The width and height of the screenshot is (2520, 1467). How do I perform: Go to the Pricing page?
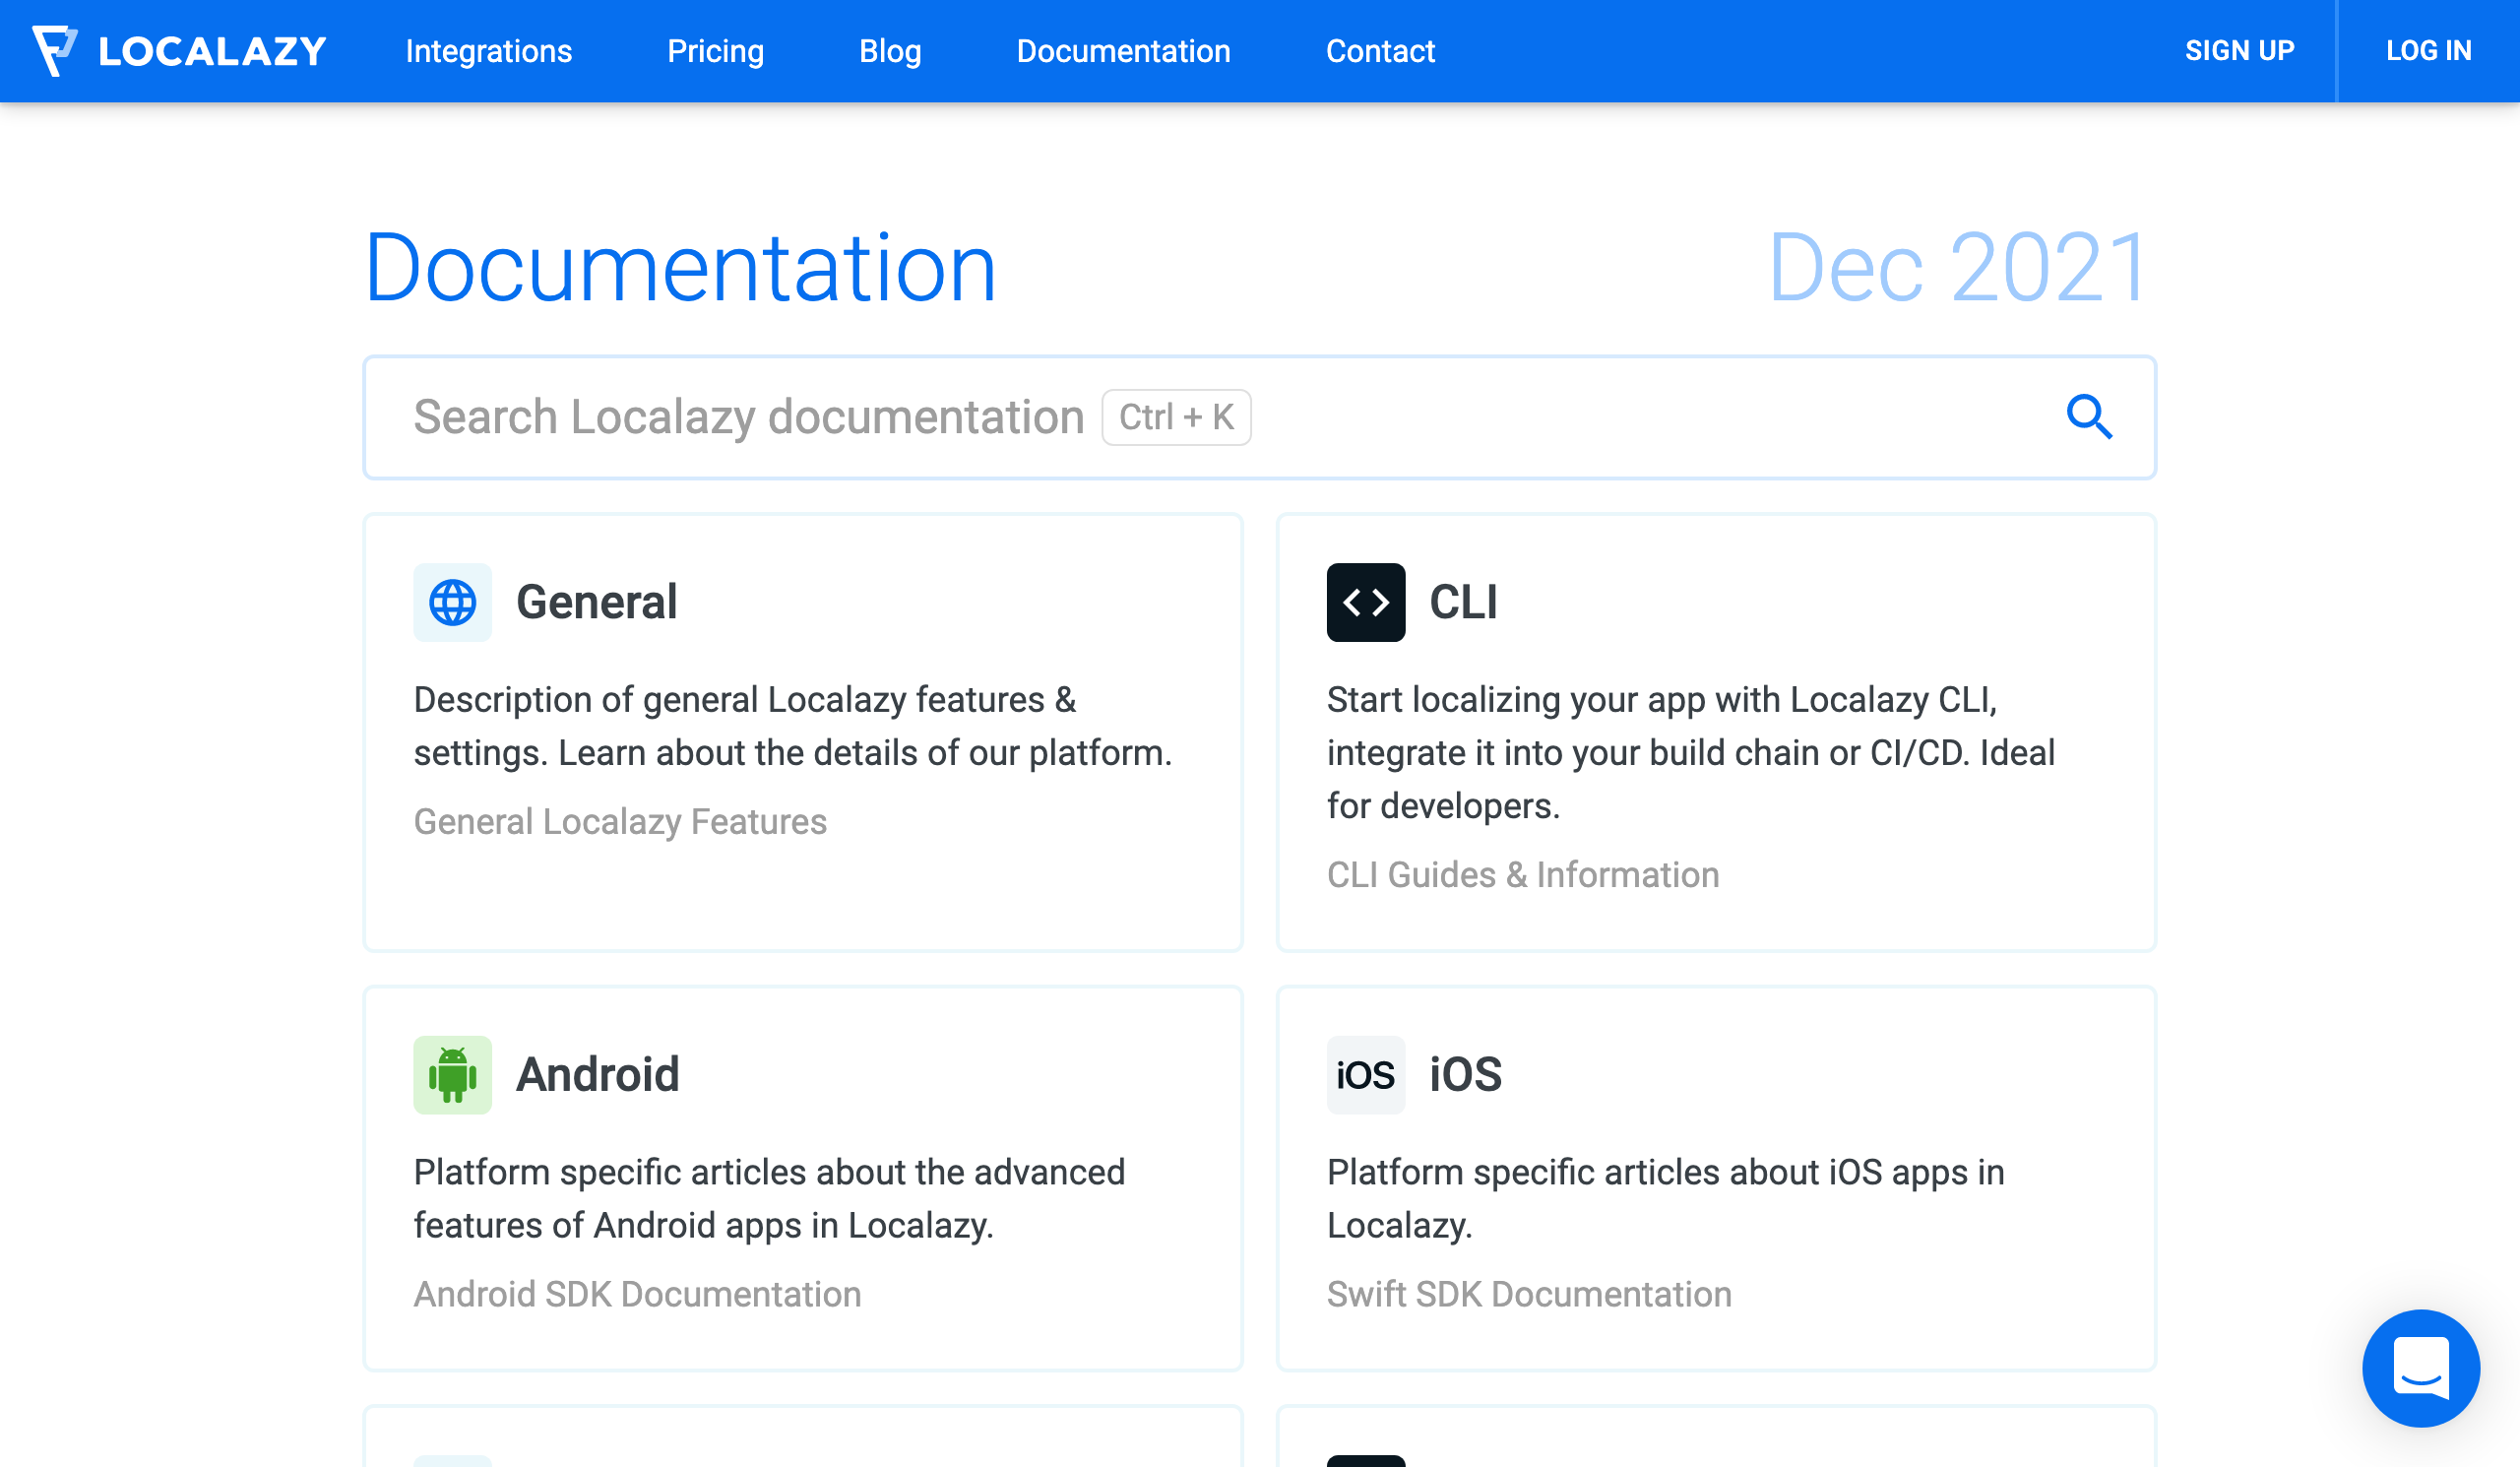(716, 51)
